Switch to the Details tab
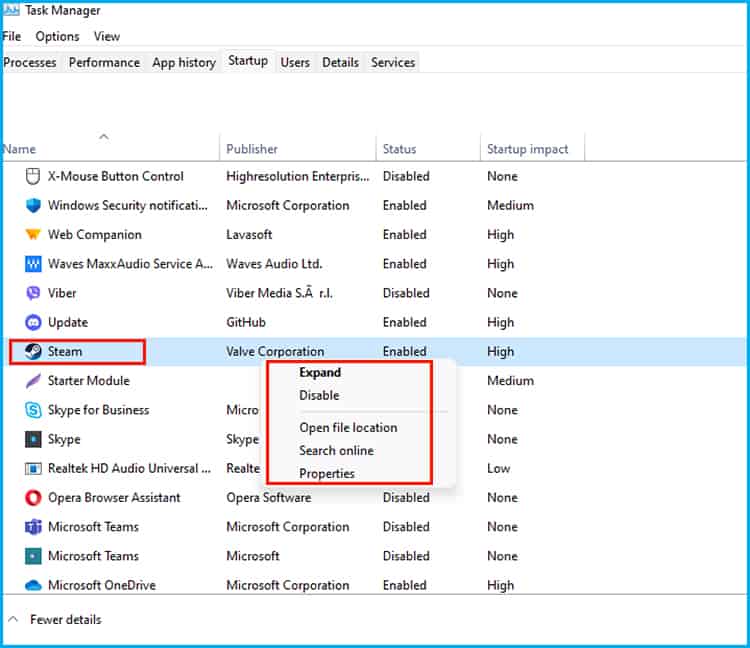Viewport: 750px width, 648px height. [x=340, y=63]
